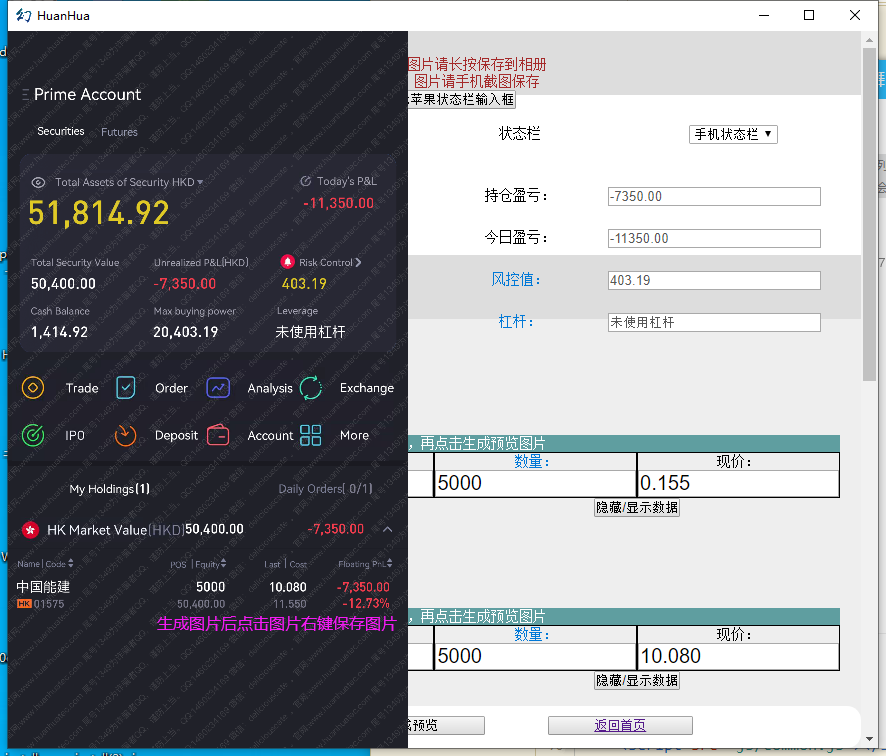This screenshot has height=756, width=886.
Task: Click the Deposit icon
Action: pyautogui.click(x=125, y=435)
